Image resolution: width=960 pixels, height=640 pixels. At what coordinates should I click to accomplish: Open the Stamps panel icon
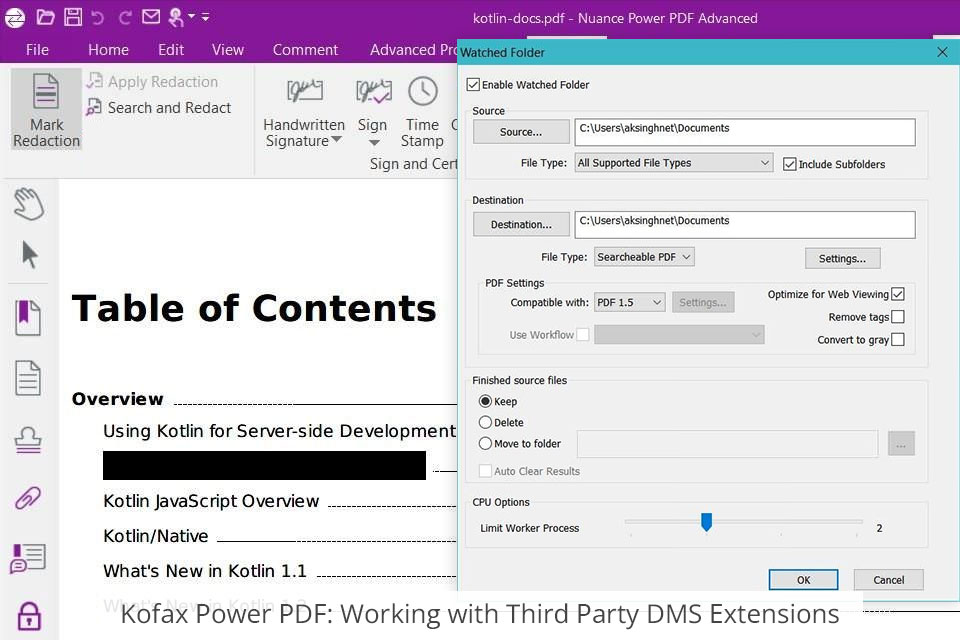point(28,440)
